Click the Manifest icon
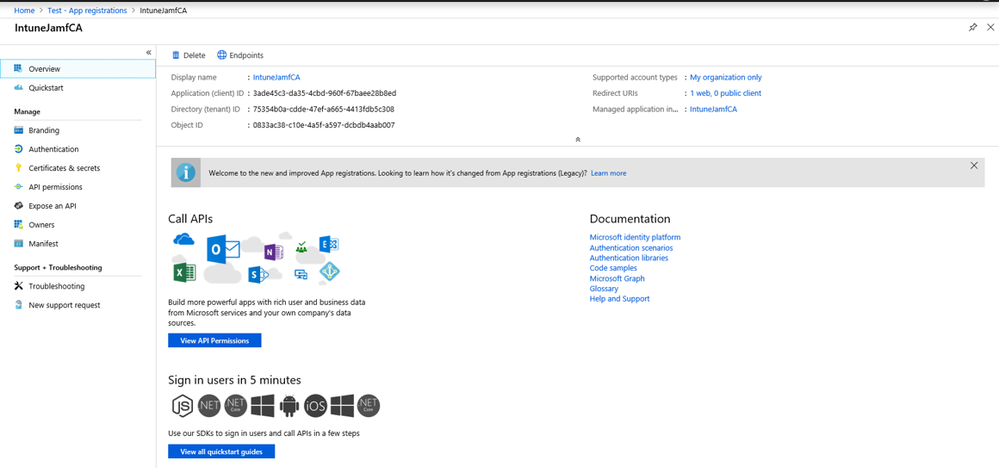This screenshot has width=999, height=468. 18,244
